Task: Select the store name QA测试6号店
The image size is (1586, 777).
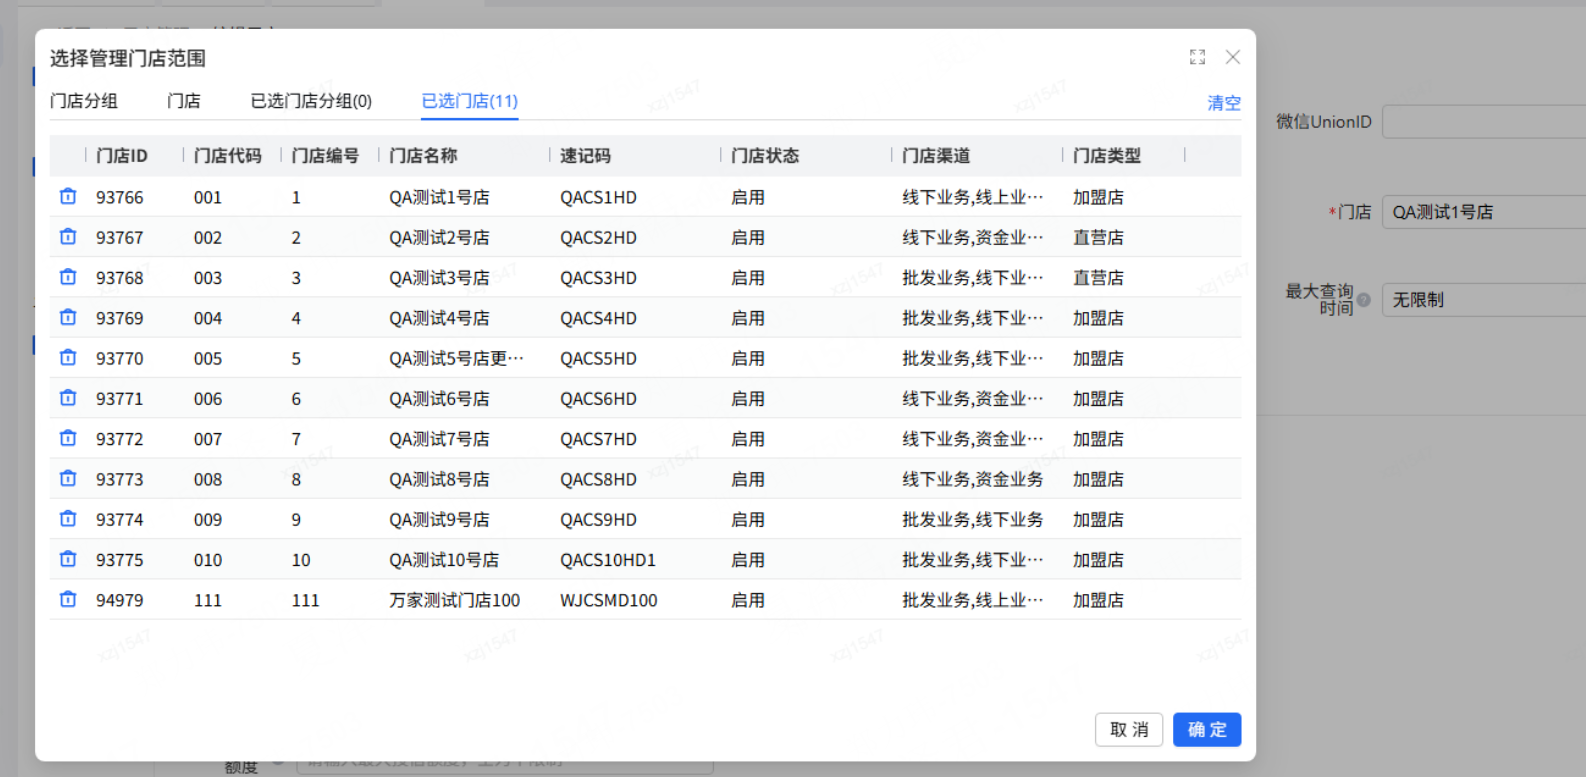Action: [440, 398]
